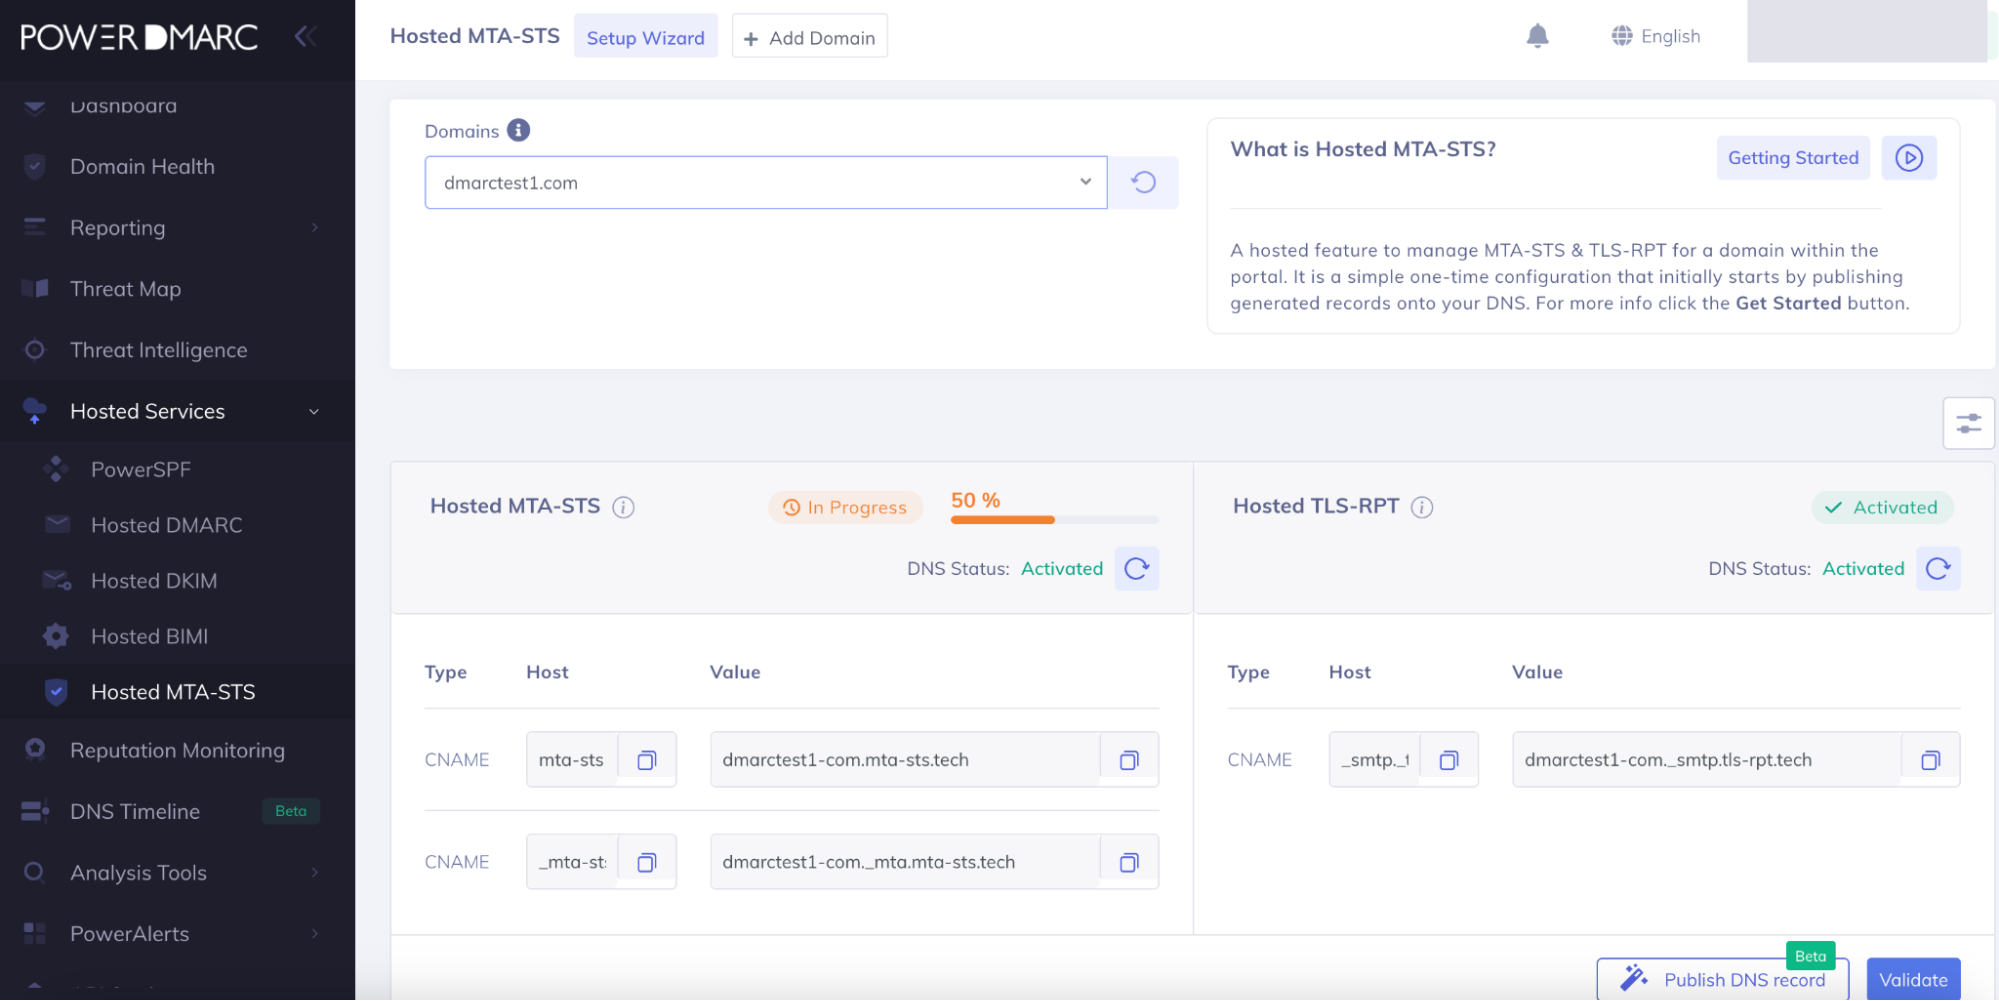1999x1001 pixels.
Task: Click the globe language icon
Action: click(1621, 36)
